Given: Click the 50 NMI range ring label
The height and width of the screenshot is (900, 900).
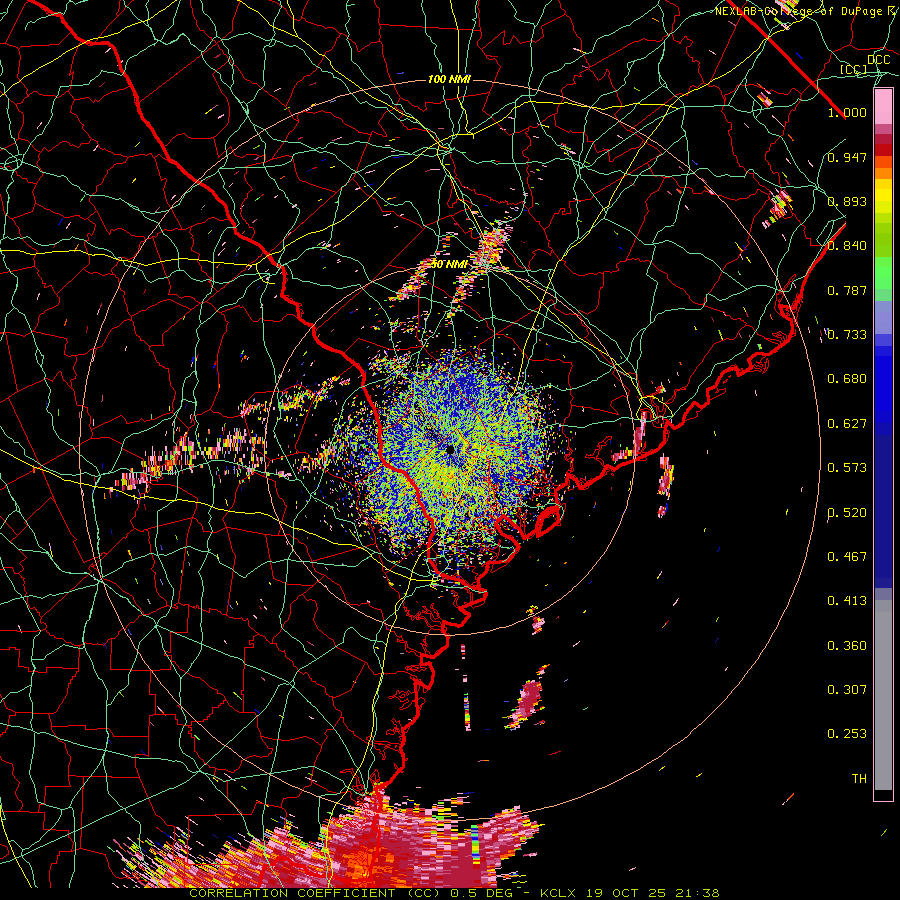Looking at the screenshot, I should [x=449, y=264].
